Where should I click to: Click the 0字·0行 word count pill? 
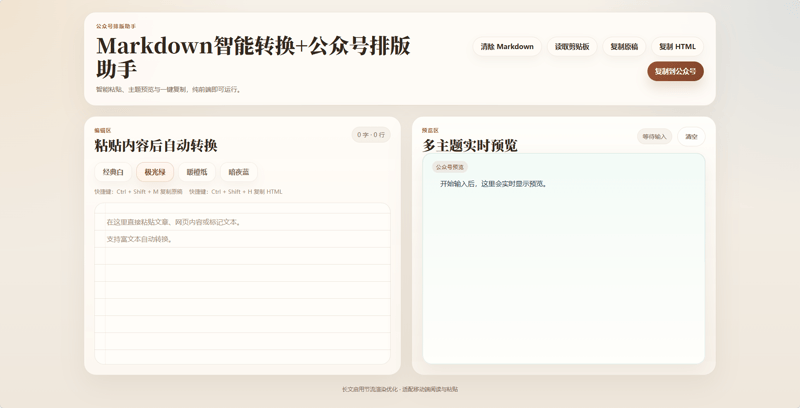click(x=371, y=135)
